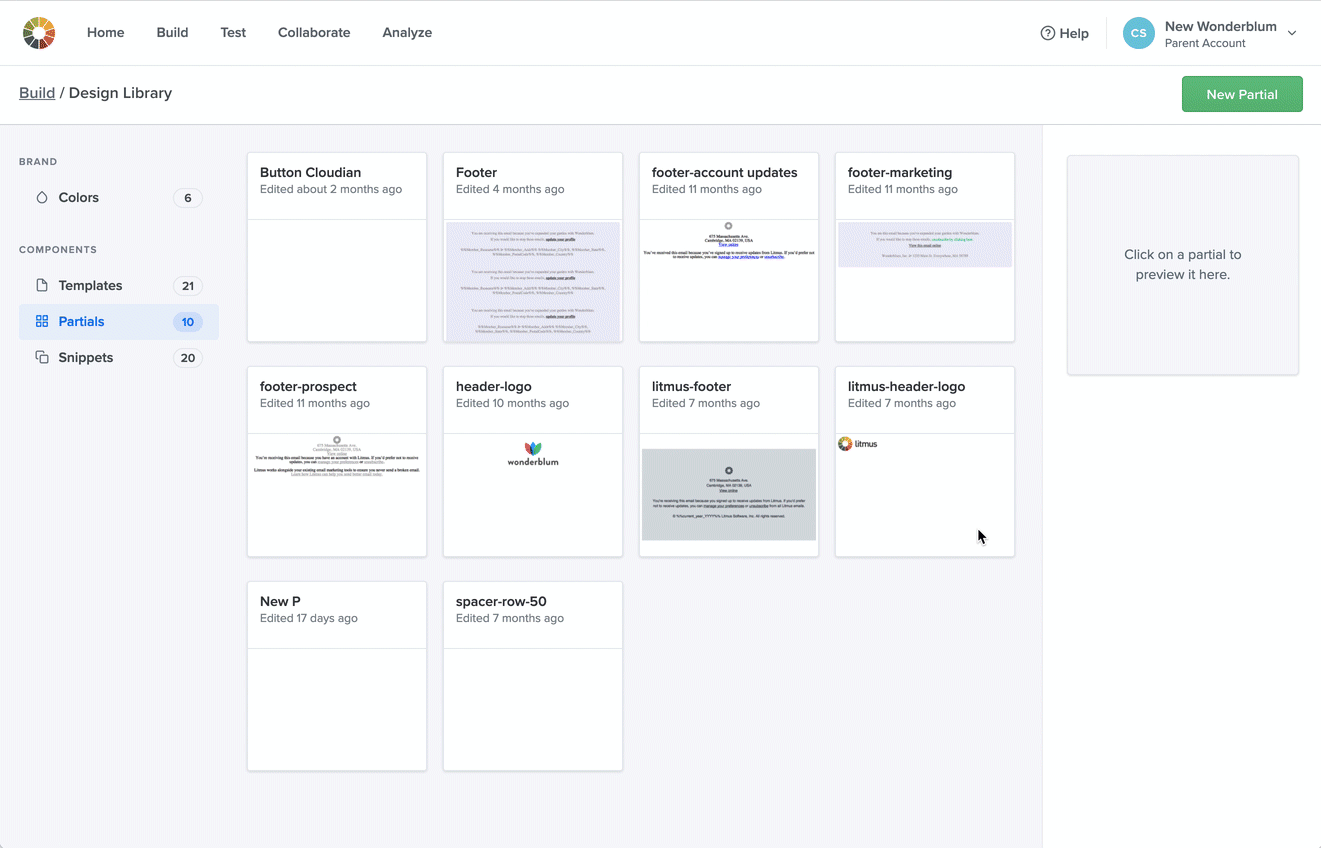Click the wonderblum logo in header-logo card
This screenshot has height=848, width=1321.
pos(533,454)
